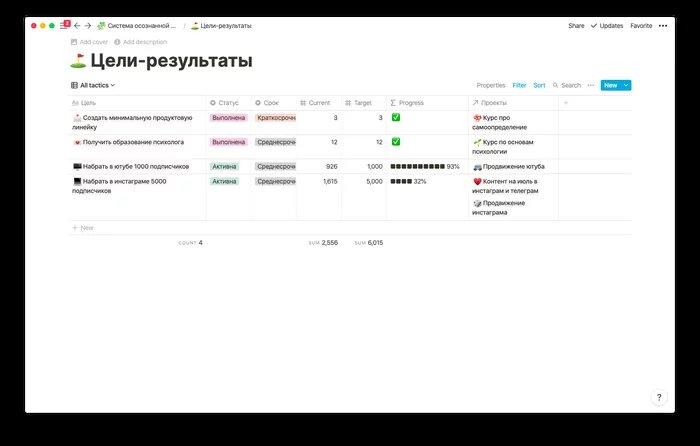Viewport: 700px width, 446px height.
Task: Click the blue New button
Action: point(611,85)
